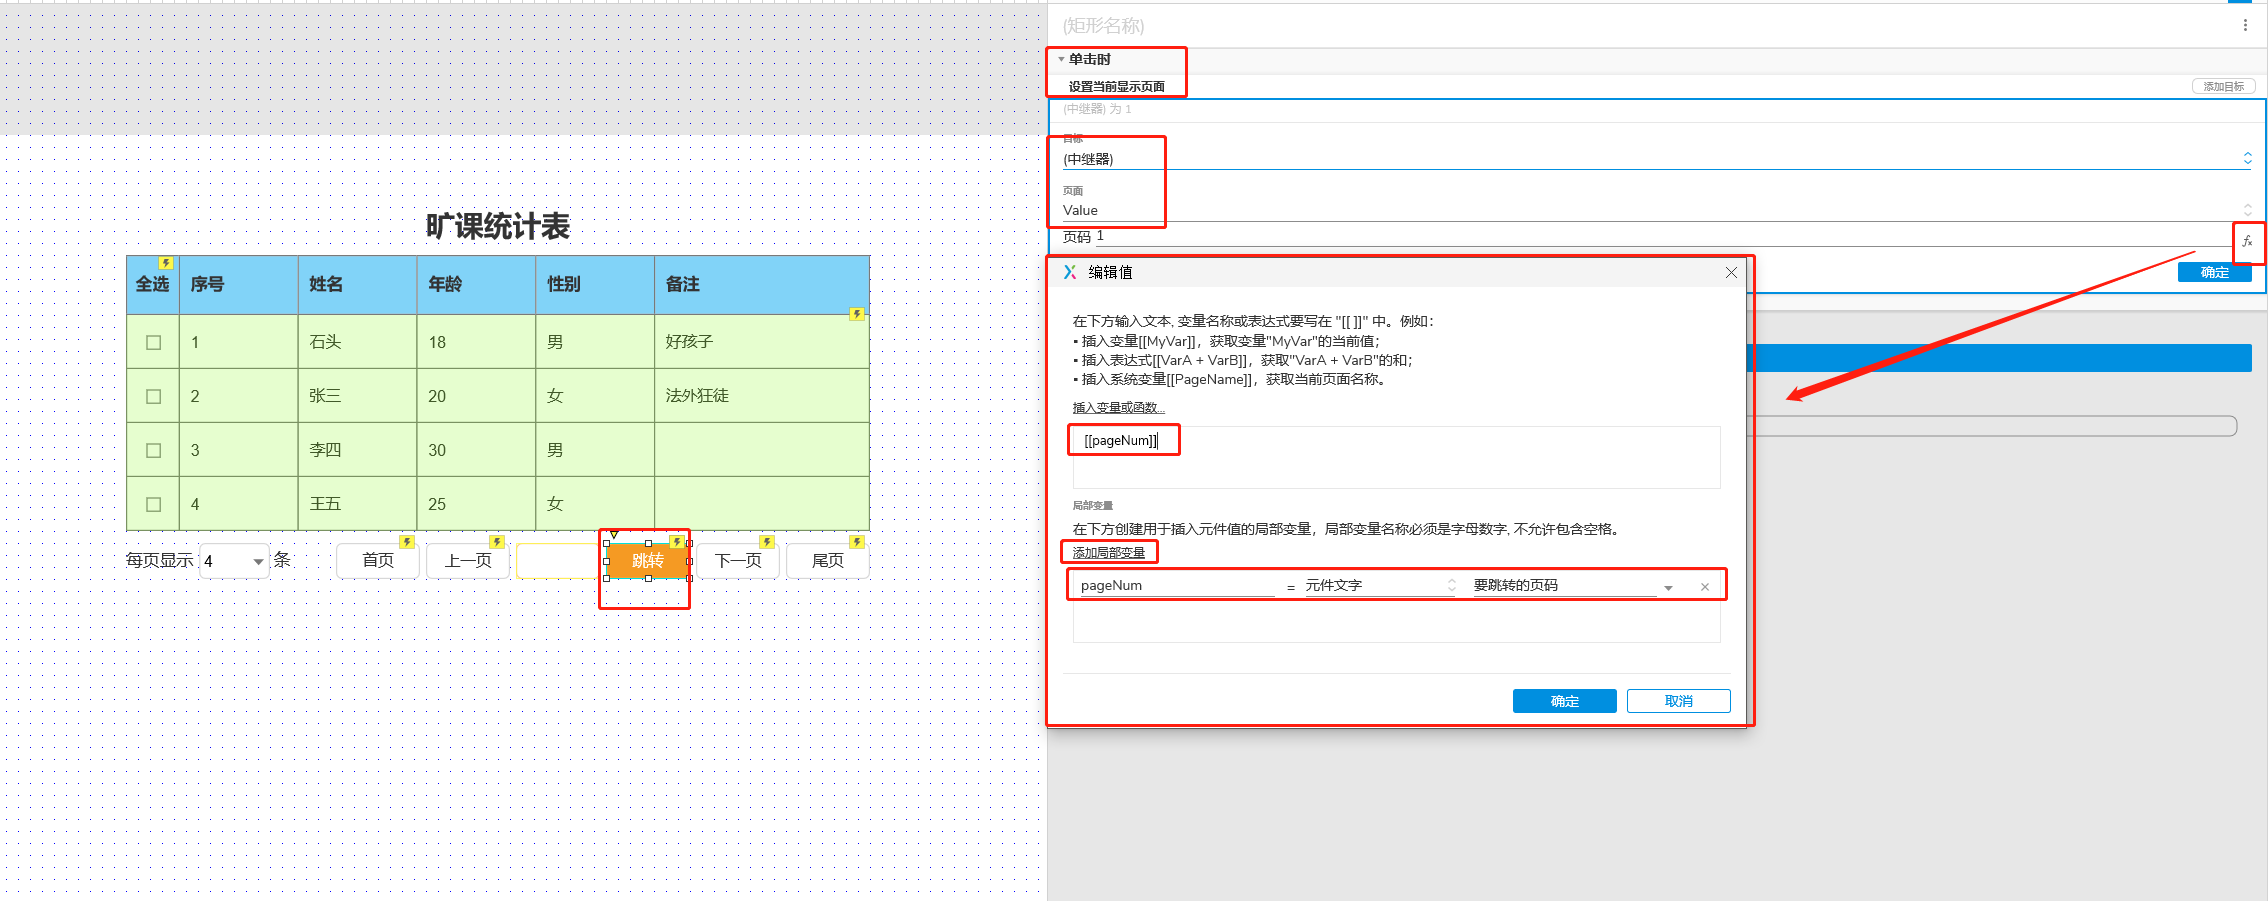Click the 王五 name cell
The width and height of the screenshot is (2268, 901).
coord(357,504)
